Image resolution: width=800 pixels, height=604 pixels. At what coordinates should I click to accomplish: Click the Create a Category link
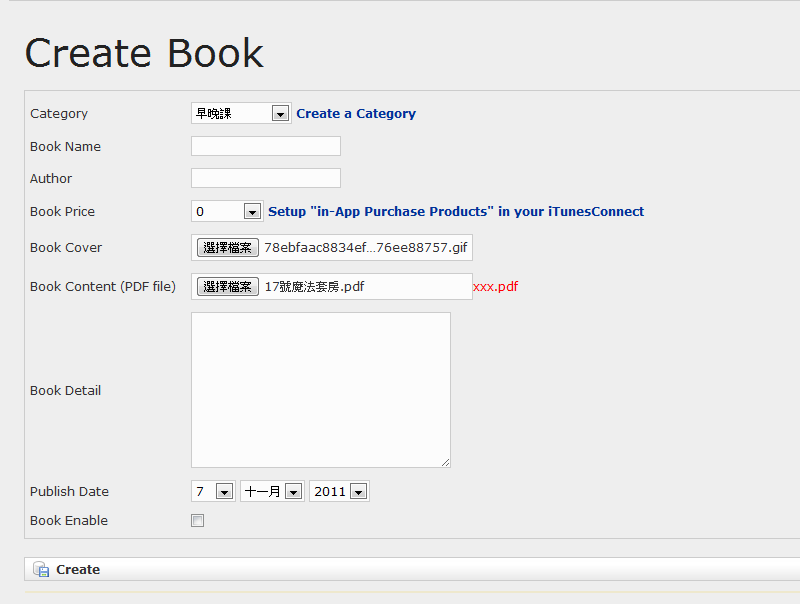356,113
